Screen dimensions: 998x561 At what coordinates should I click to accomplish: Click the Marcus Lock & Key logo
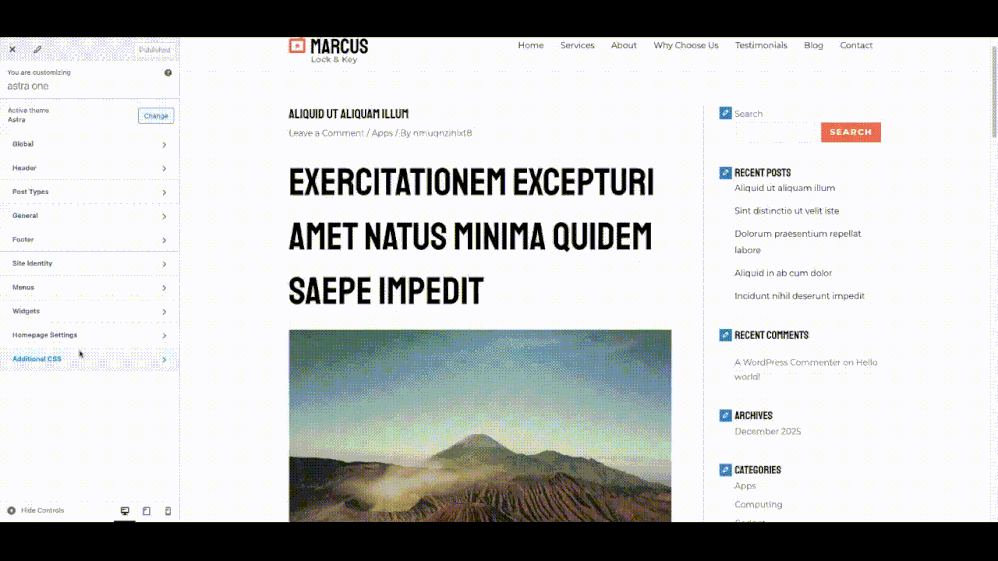328,49
